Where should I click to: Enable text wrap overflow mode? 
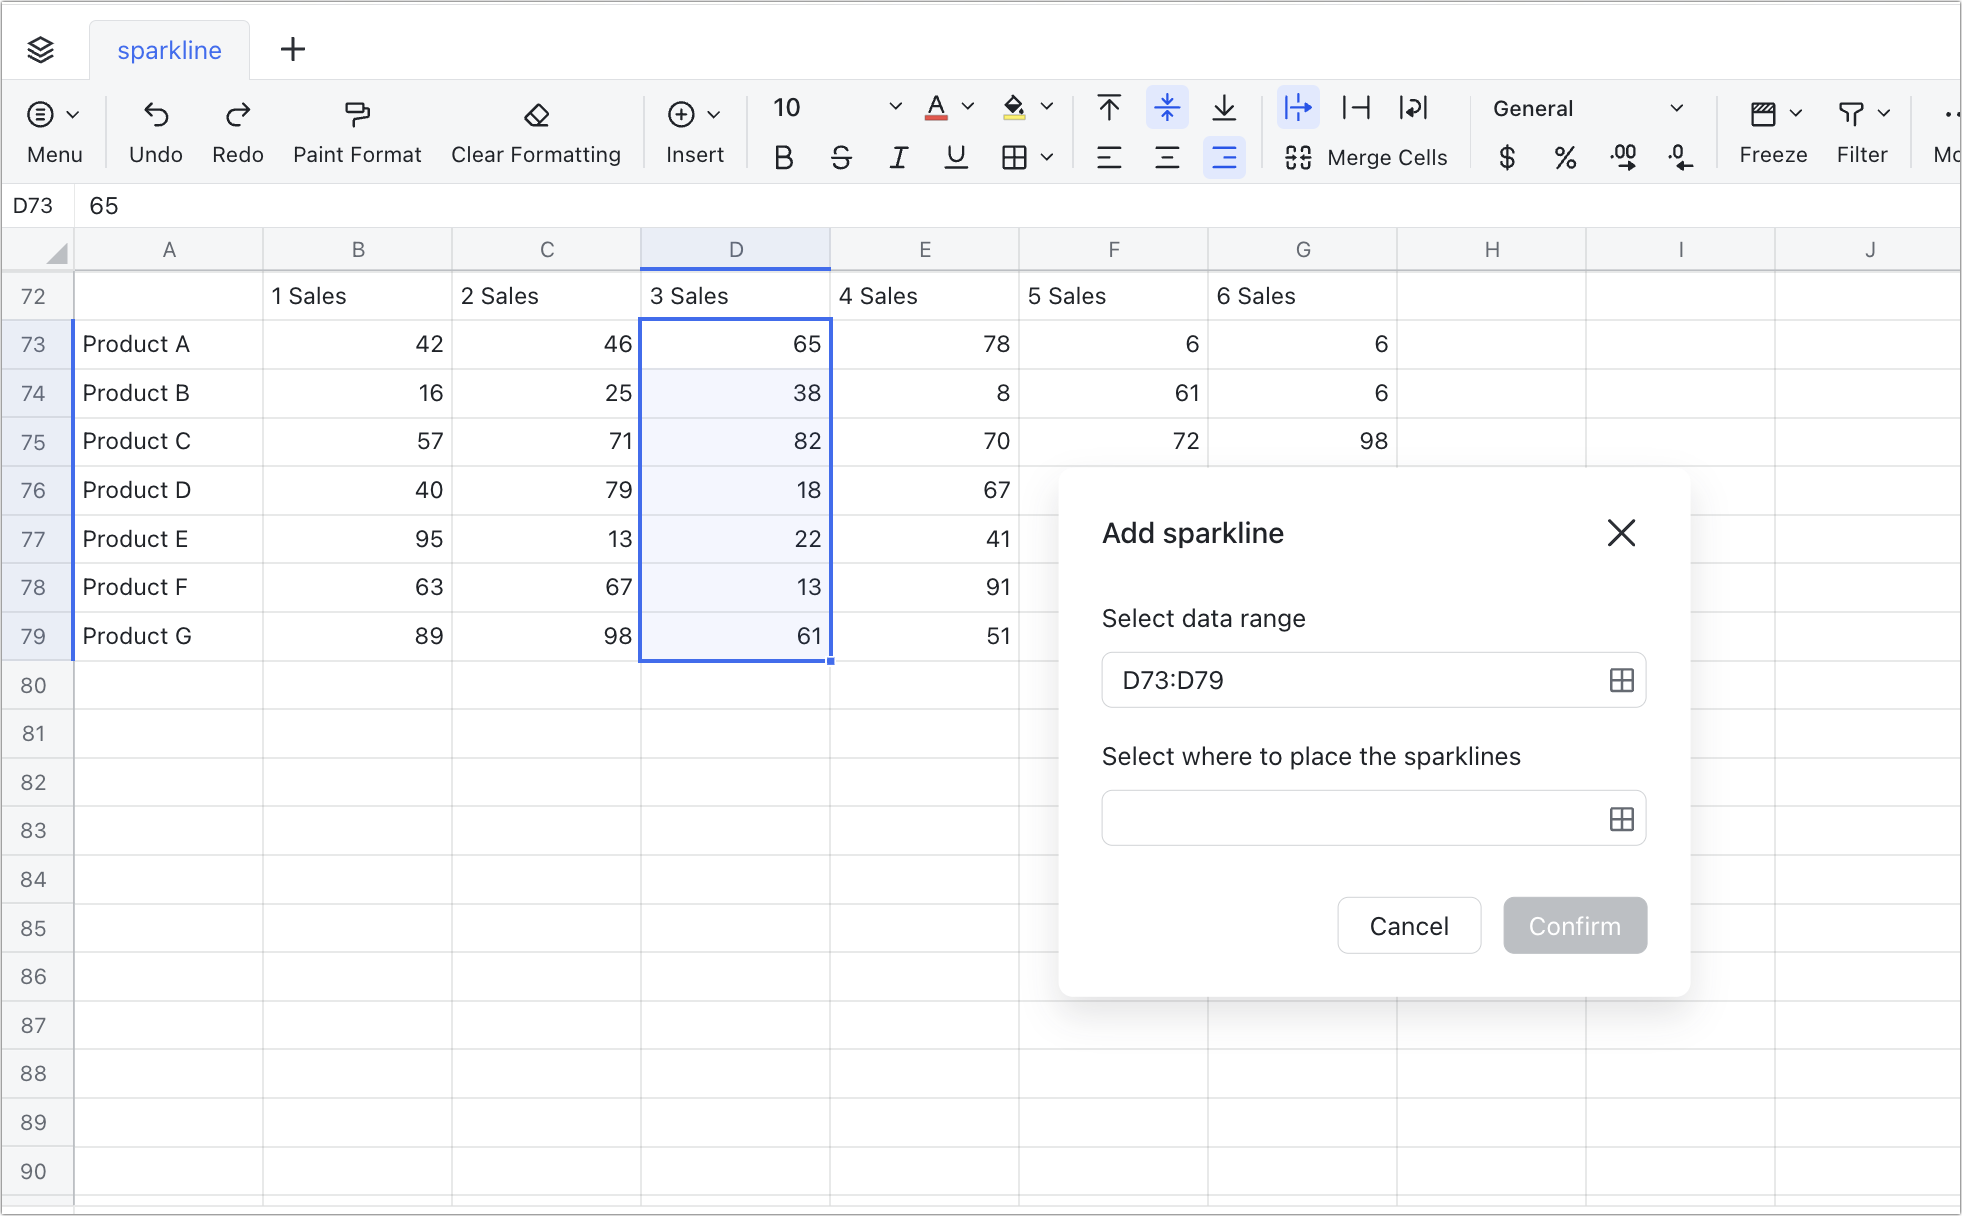point(1298,107)
